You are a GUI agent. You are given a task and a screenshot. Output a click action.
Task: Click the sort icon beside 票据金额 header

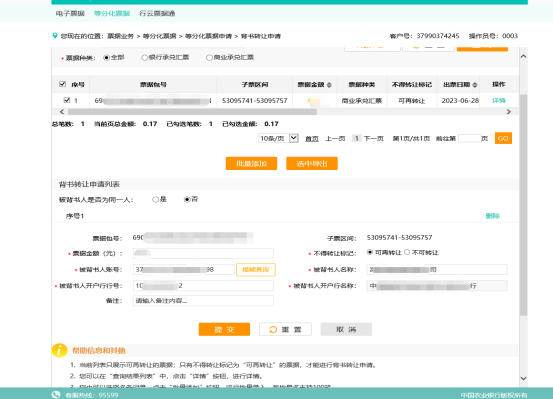[329, 85]
